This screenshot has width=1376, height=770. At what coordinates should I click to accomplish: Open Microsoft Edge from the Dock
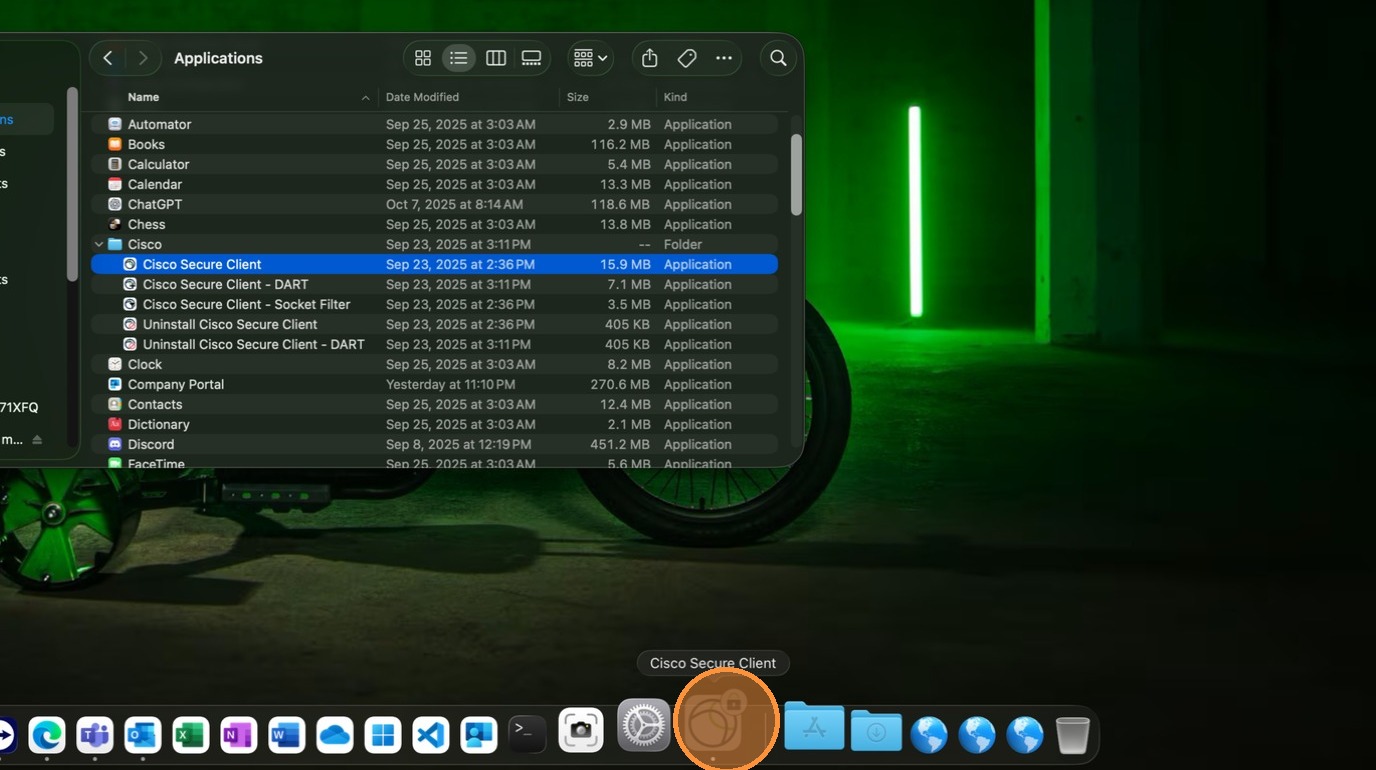pos(47,735)
